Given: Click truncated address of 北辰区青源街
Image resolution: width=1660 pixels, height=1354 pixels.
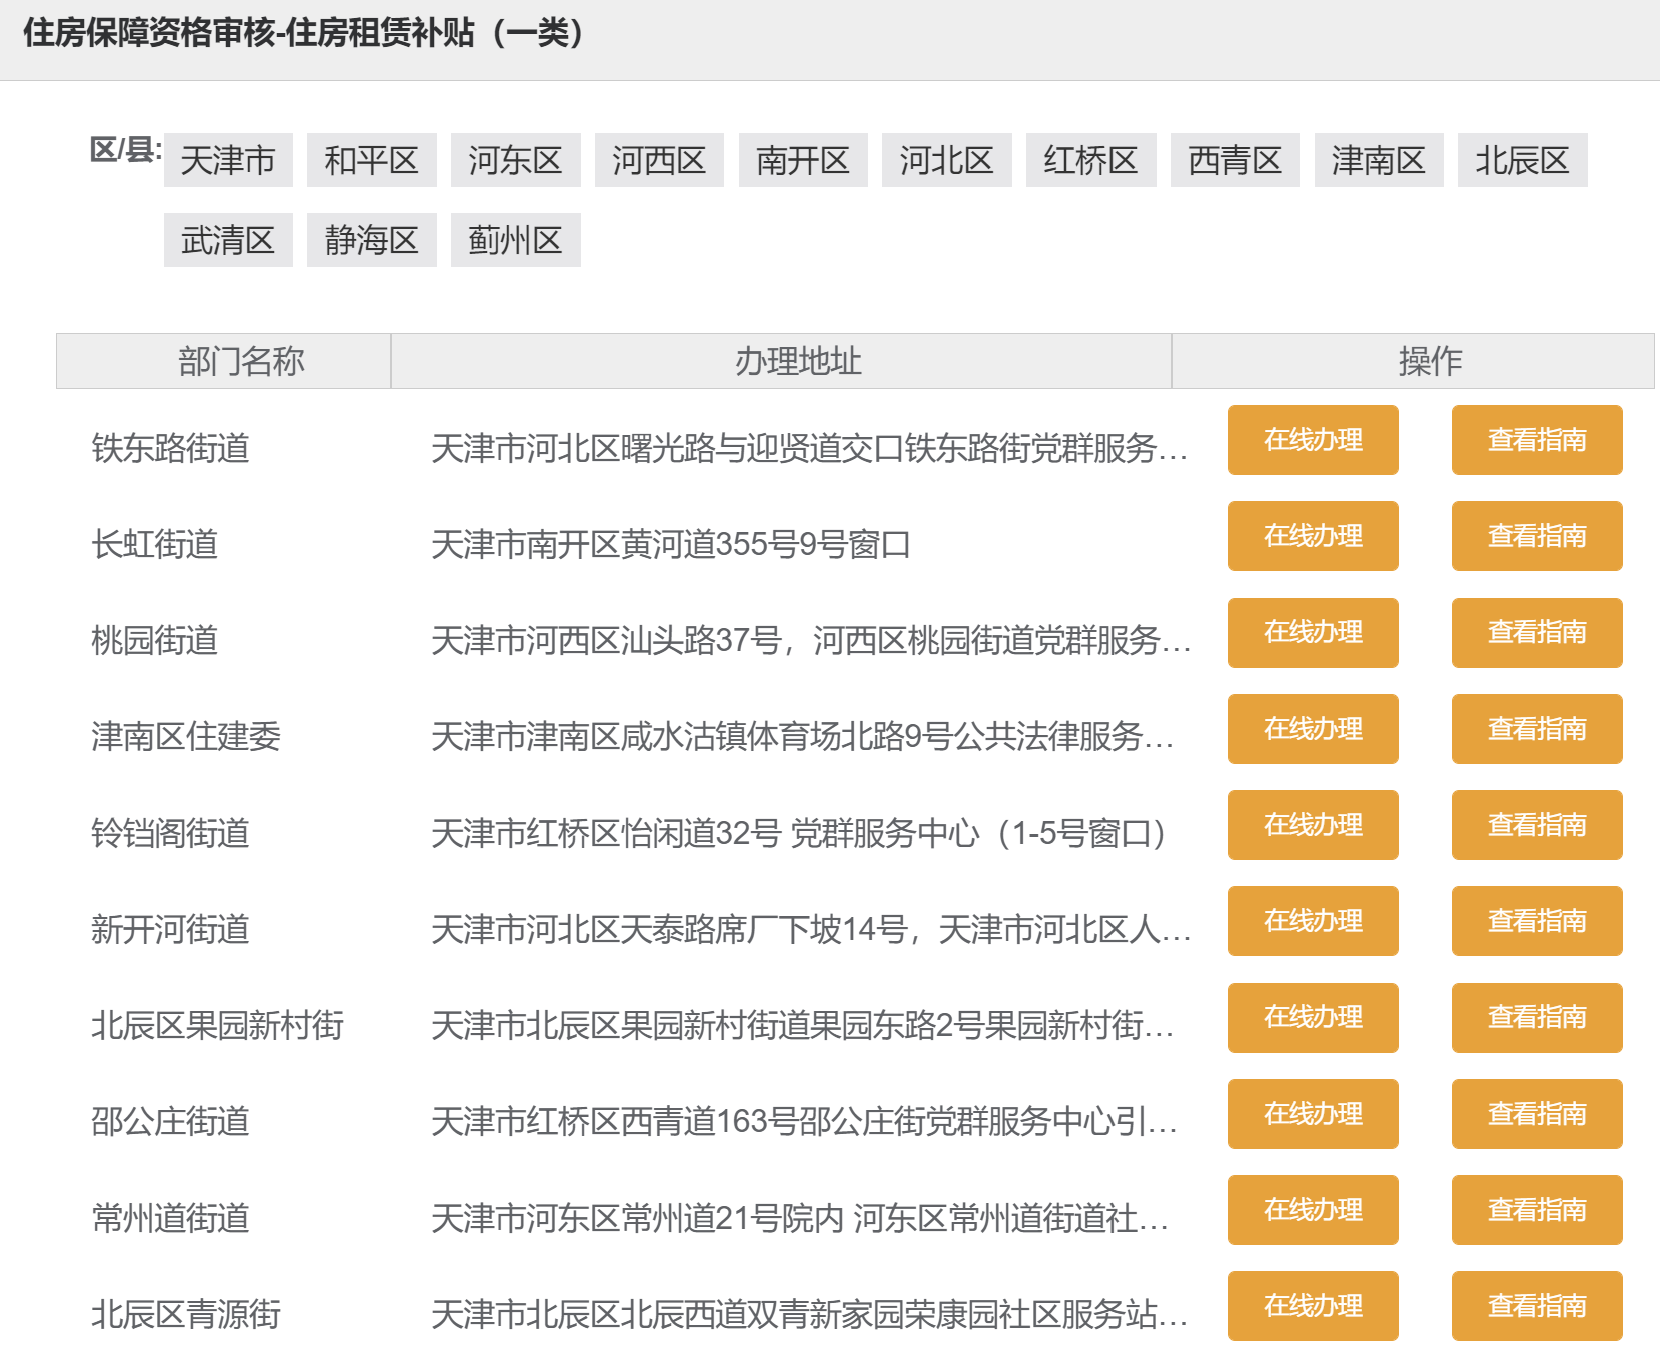Looking at the screenshot, I should coord(808,1314).
